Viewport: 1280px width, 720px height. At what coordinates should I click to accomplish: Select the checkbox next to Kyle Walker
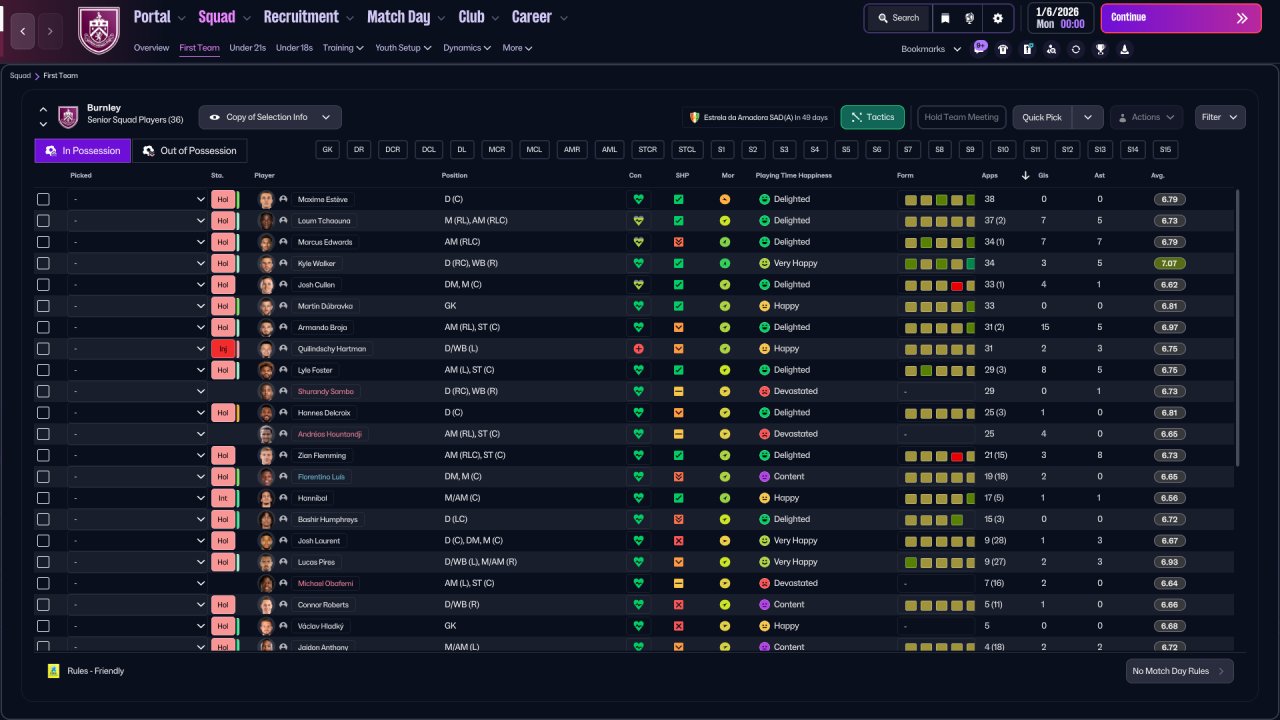point(43,263)
